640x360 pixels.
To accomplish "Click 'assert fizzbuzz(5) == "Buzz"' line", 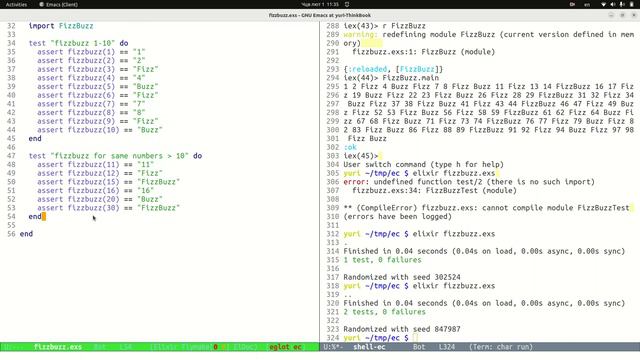I will [x=98, y=87].
